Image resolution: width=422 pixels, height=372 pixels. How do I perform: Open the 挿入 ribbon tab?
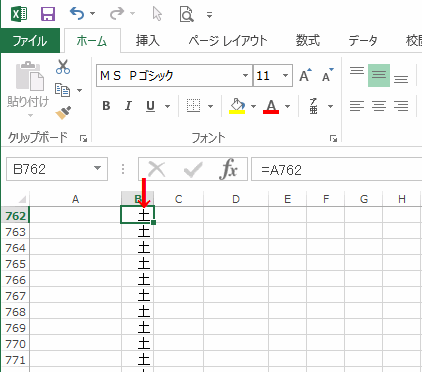pyautogui.click(x=148, y=41)
